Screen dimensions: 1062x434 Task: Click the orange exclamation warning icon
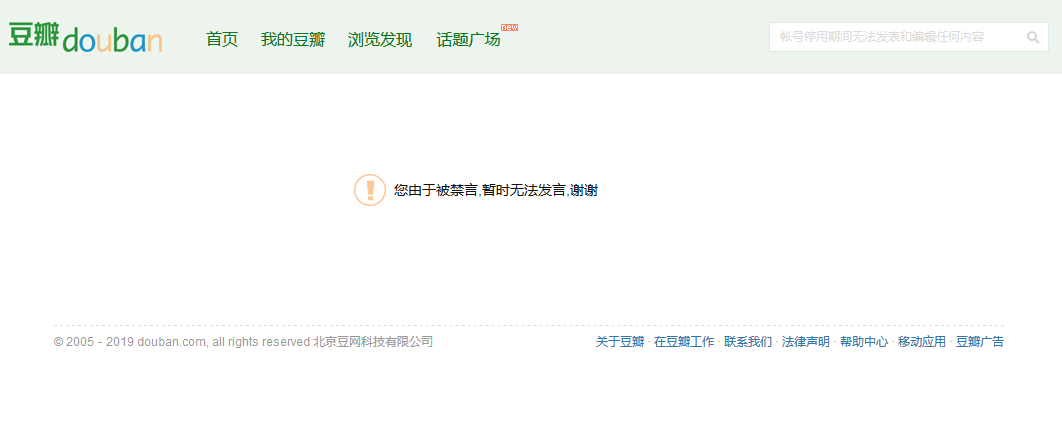click(370, 190)
